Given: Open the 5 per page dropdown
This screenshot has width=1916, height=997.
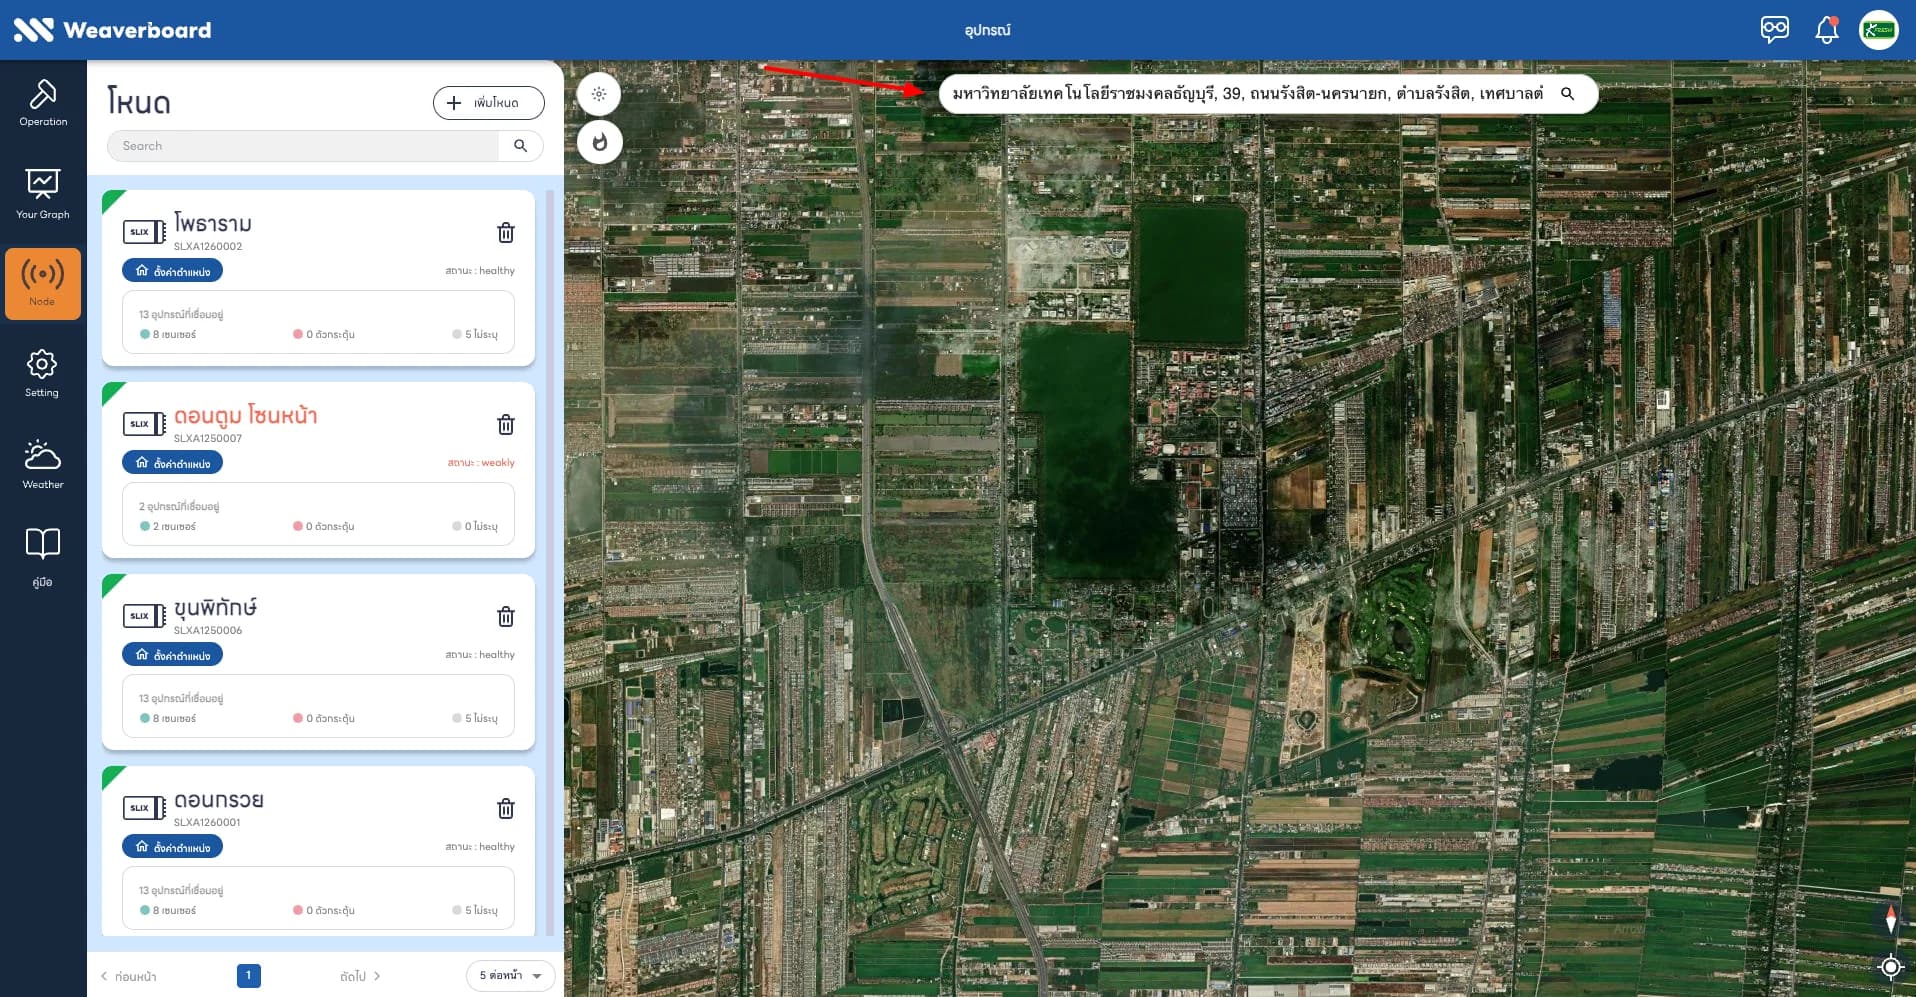Looking at the screenshot, I should tap(510, 976).
